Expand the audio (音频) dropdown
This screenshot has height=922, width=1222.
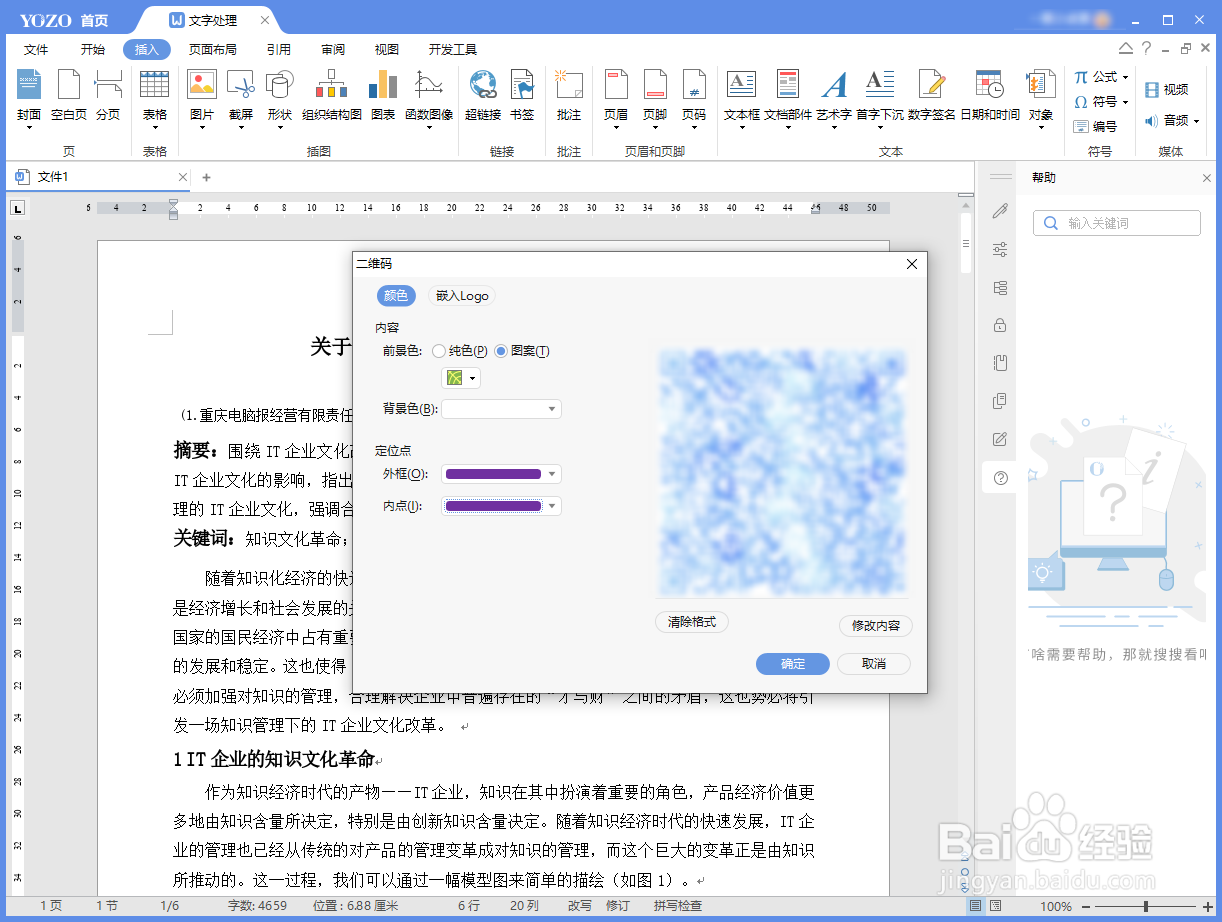[x=1196, y=121]
